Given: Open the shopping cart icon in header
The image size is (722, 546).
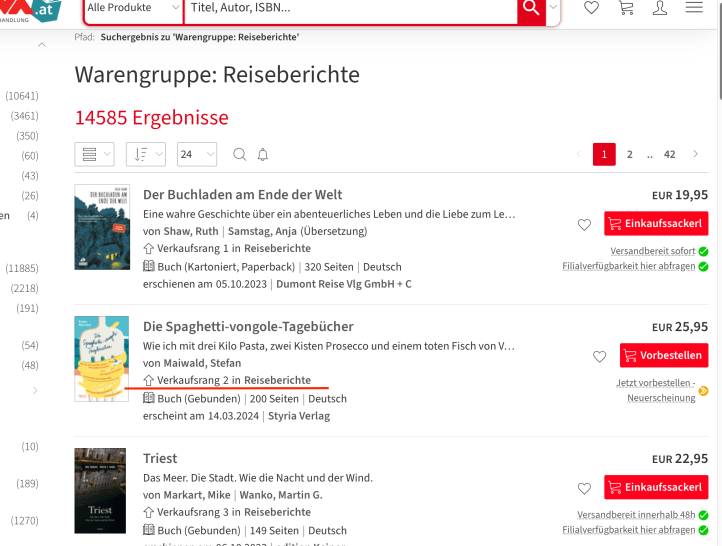Looking at the screenshot, I should pyautogui.click(x=626, y=8).
